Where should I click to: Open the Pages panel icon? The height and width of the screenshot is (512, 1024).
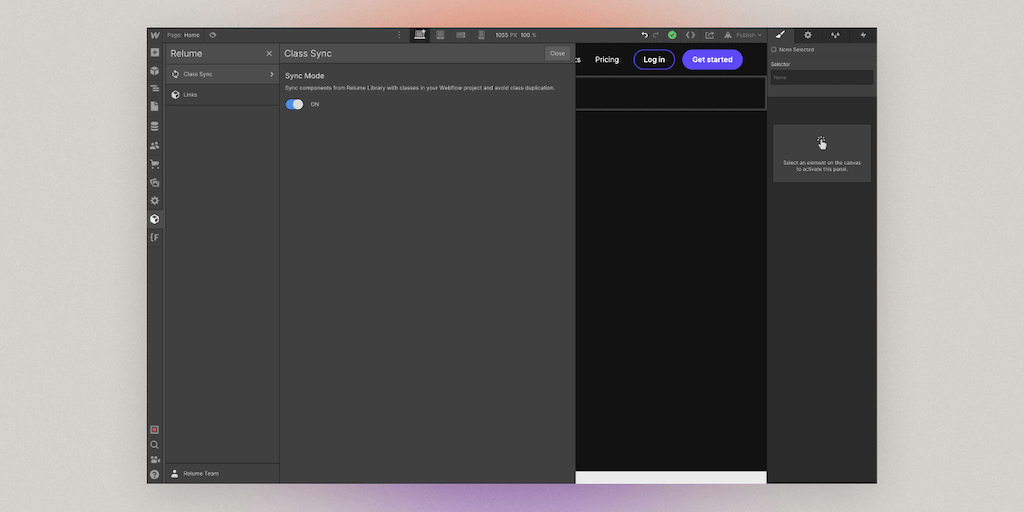click(x=155, y=106)
